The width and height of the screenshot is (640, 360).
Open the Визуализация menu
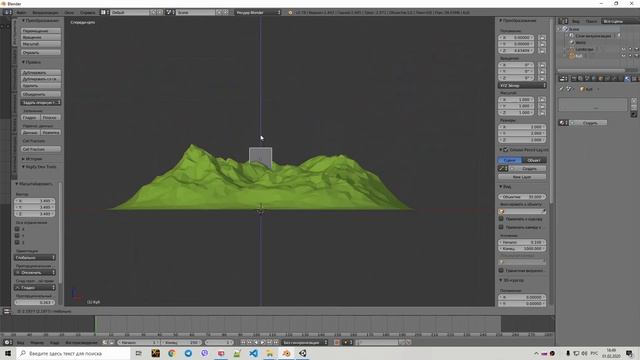45,12
